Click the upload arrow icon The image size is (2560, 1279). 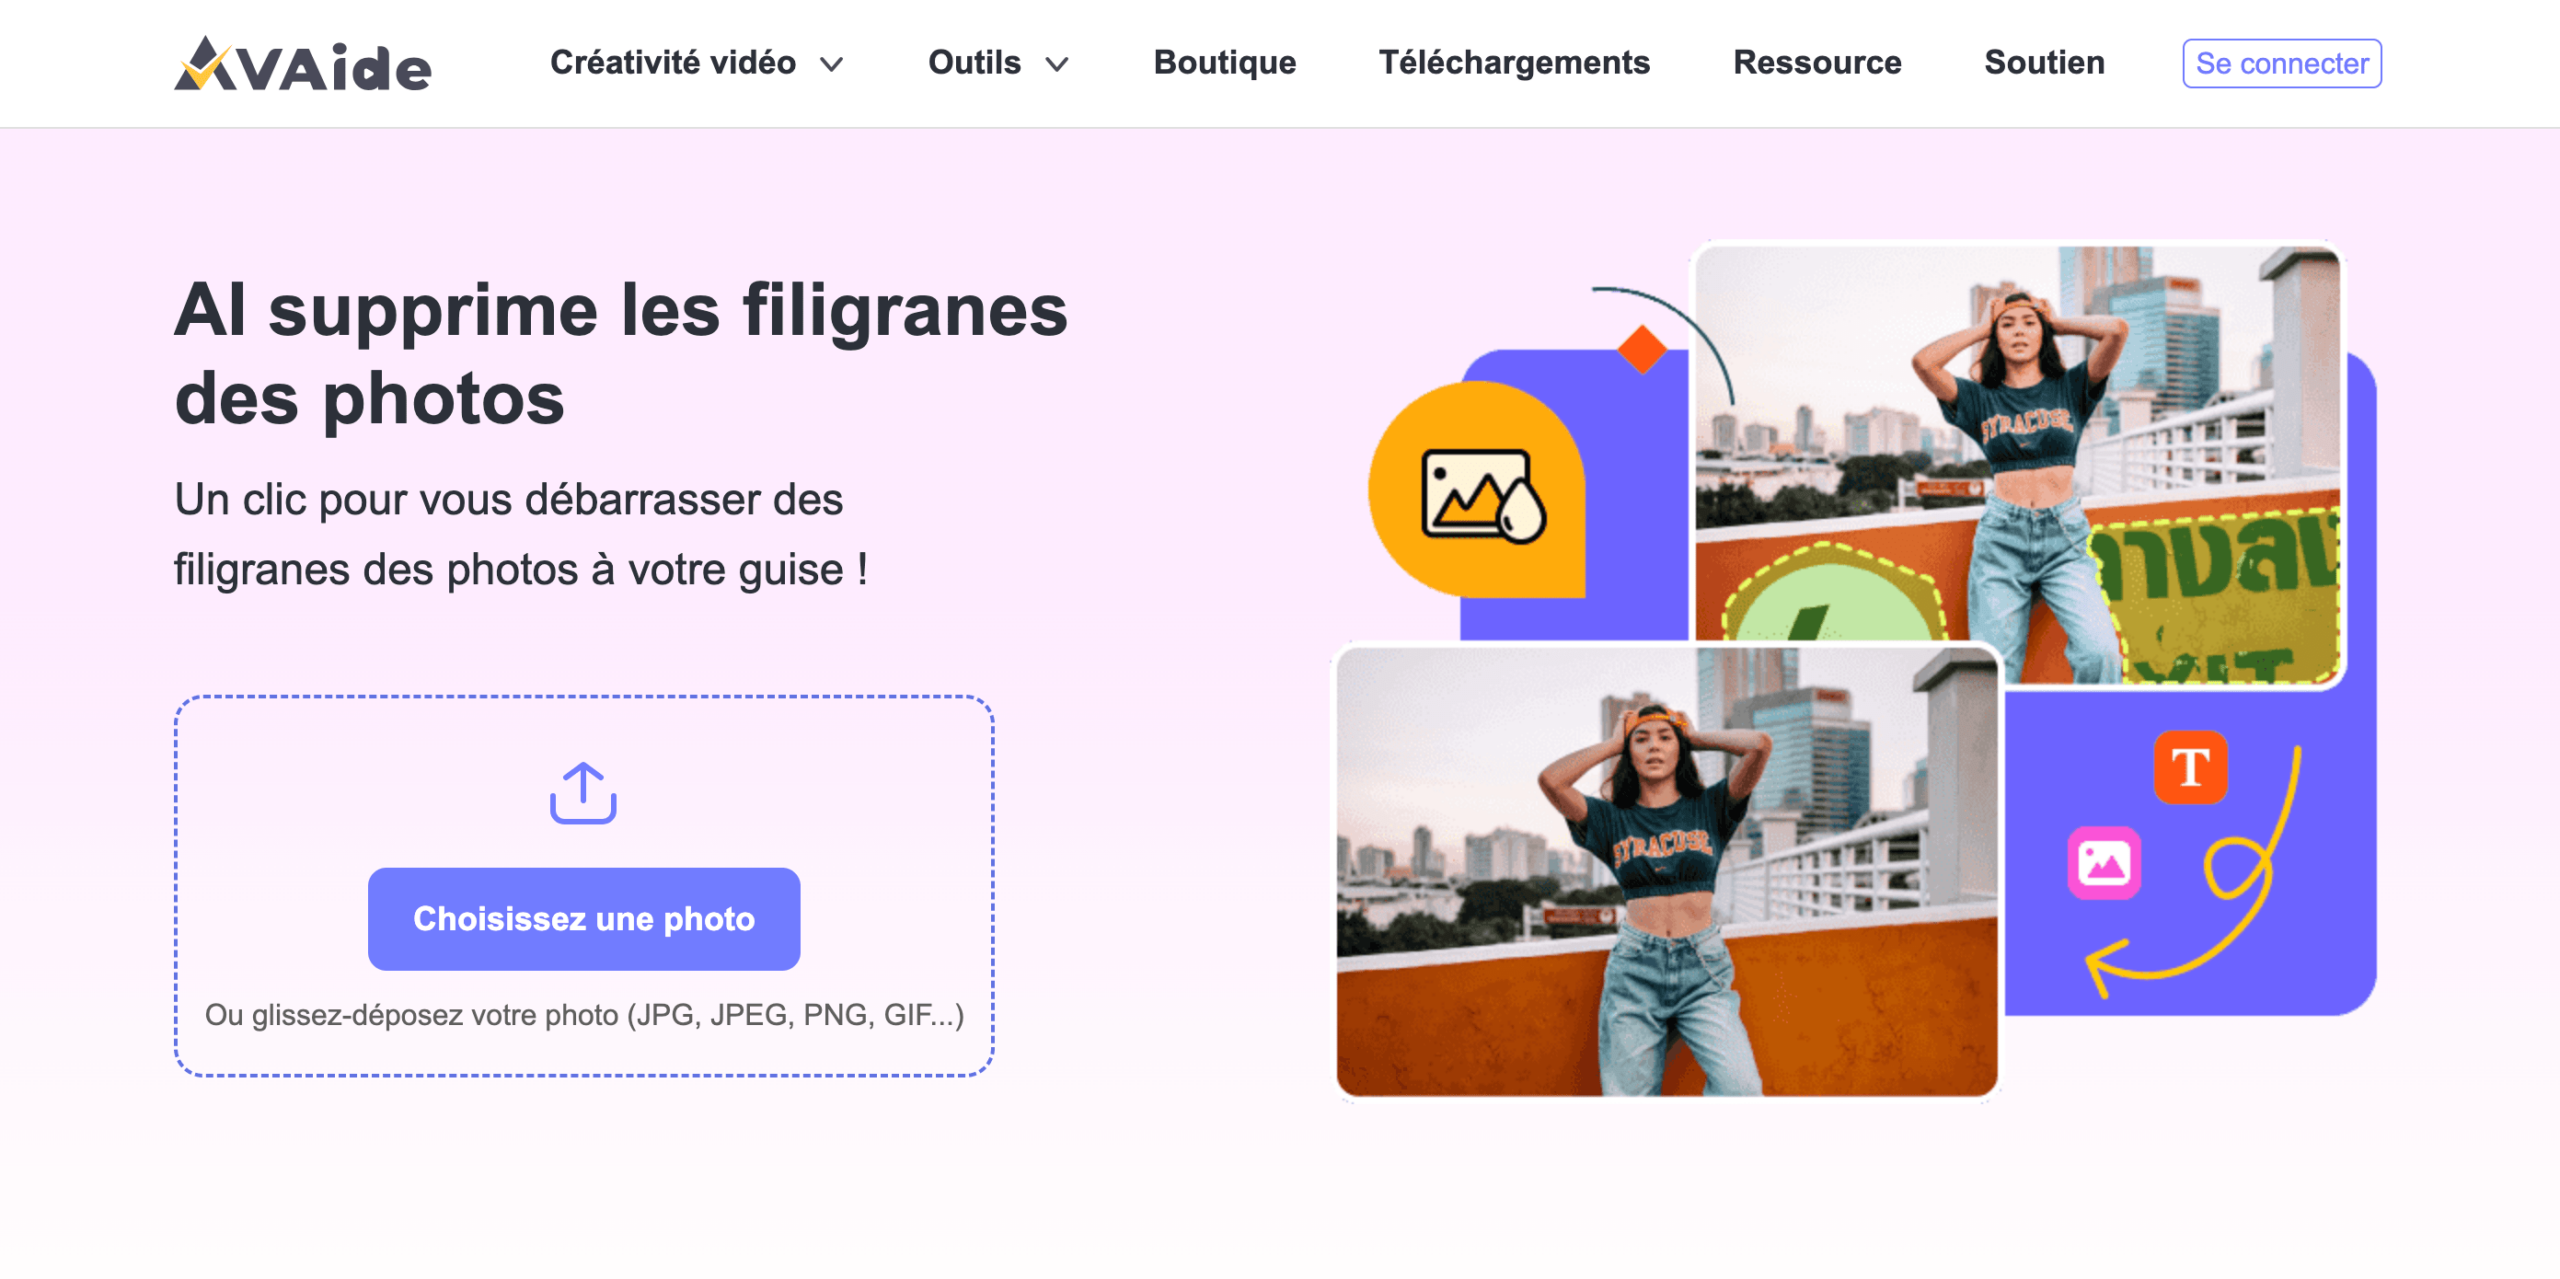[583, 793]
